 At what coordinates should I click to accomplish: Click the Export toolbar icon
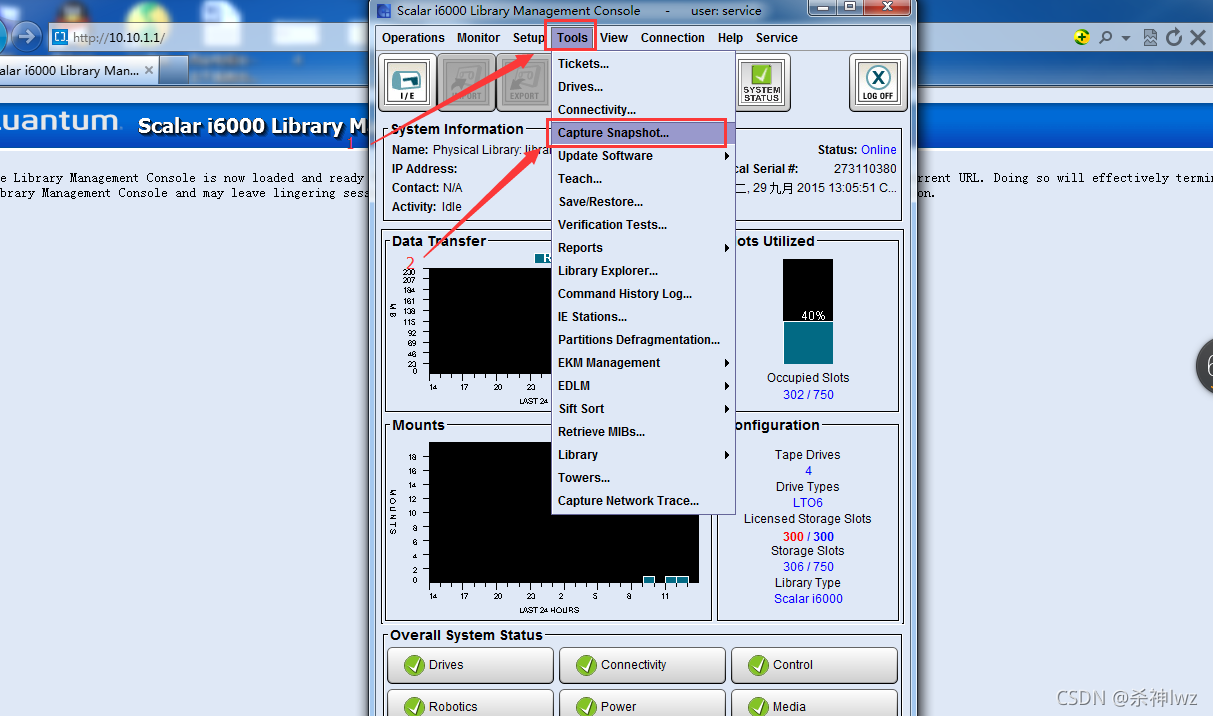pos(523,82)
